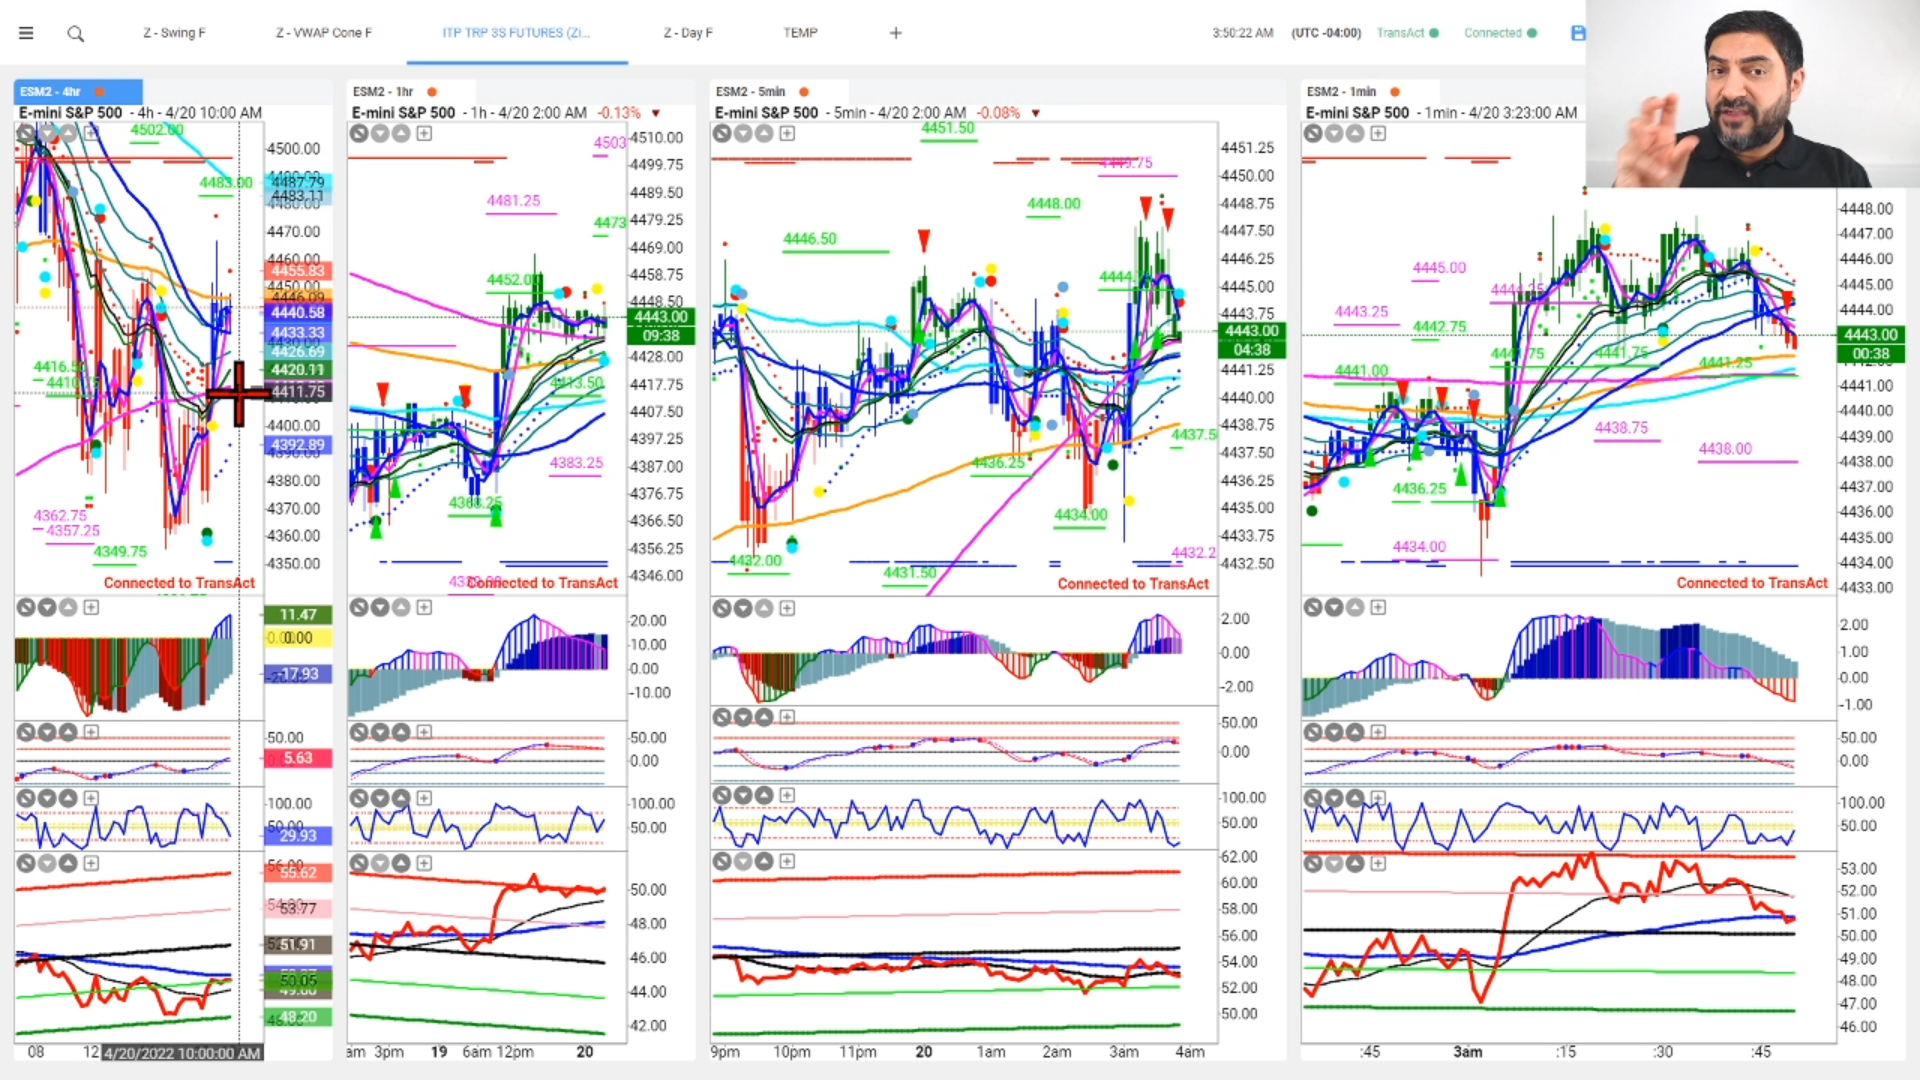Viewport: 1920px width, 1080px height.
Task: Move the 1min price pane down
Action: 1334,133
